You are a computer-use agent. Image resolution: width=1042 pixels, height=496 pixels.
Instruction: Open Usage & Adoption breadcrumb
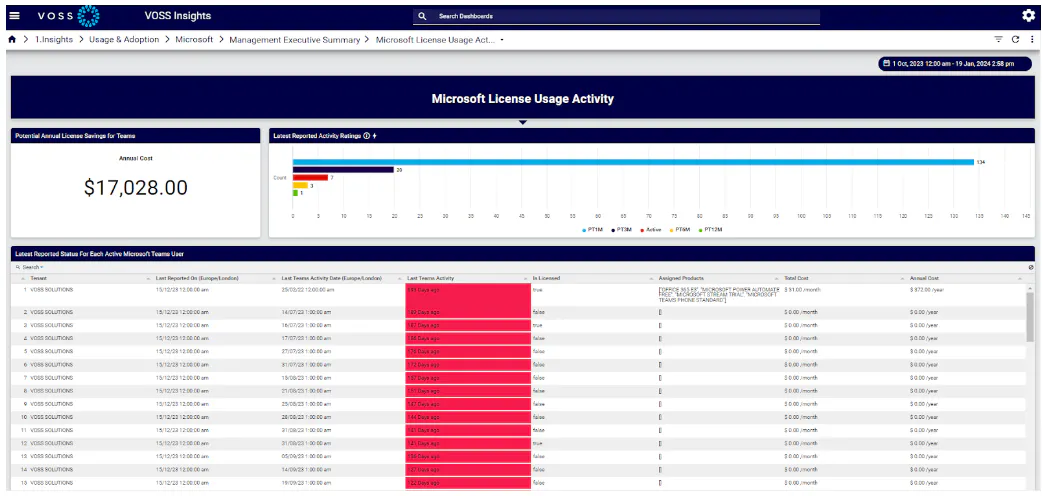pos(124,40)
